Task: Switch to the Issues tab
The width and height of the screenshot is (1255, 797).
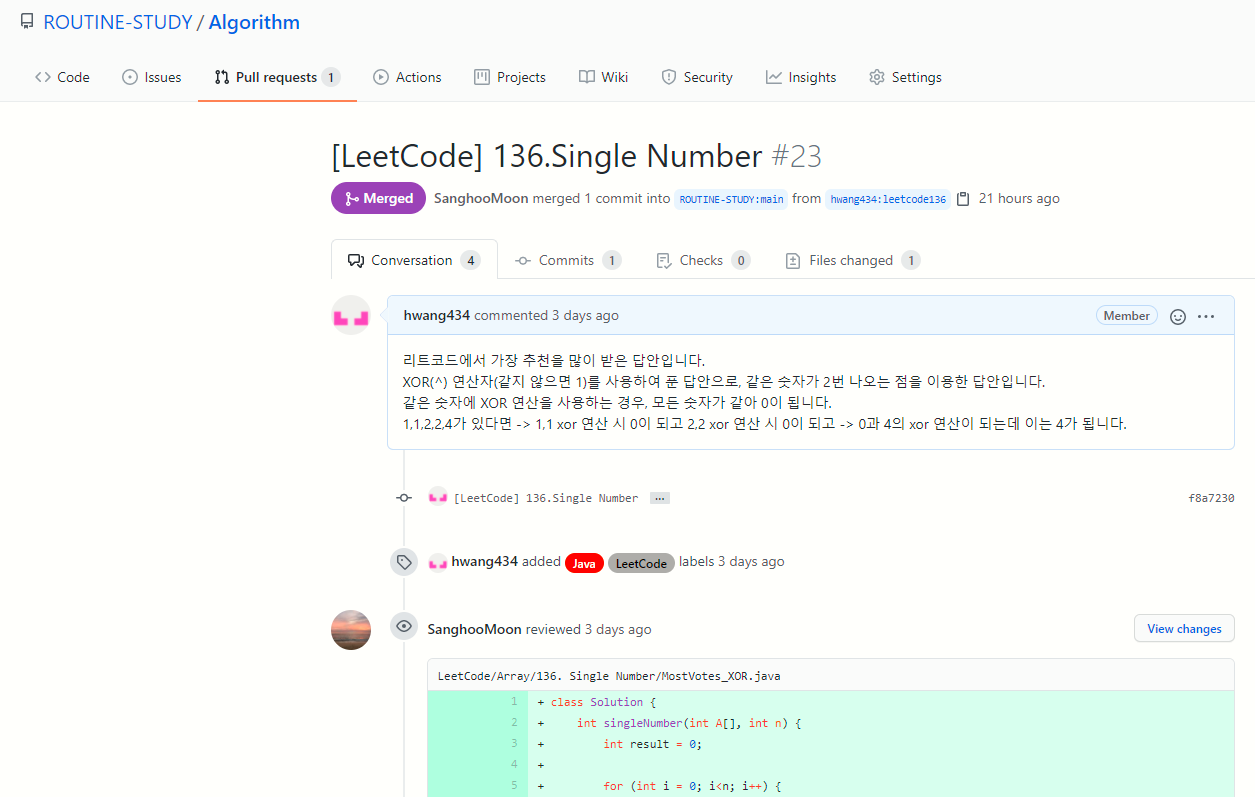Action: coord(152,77)
